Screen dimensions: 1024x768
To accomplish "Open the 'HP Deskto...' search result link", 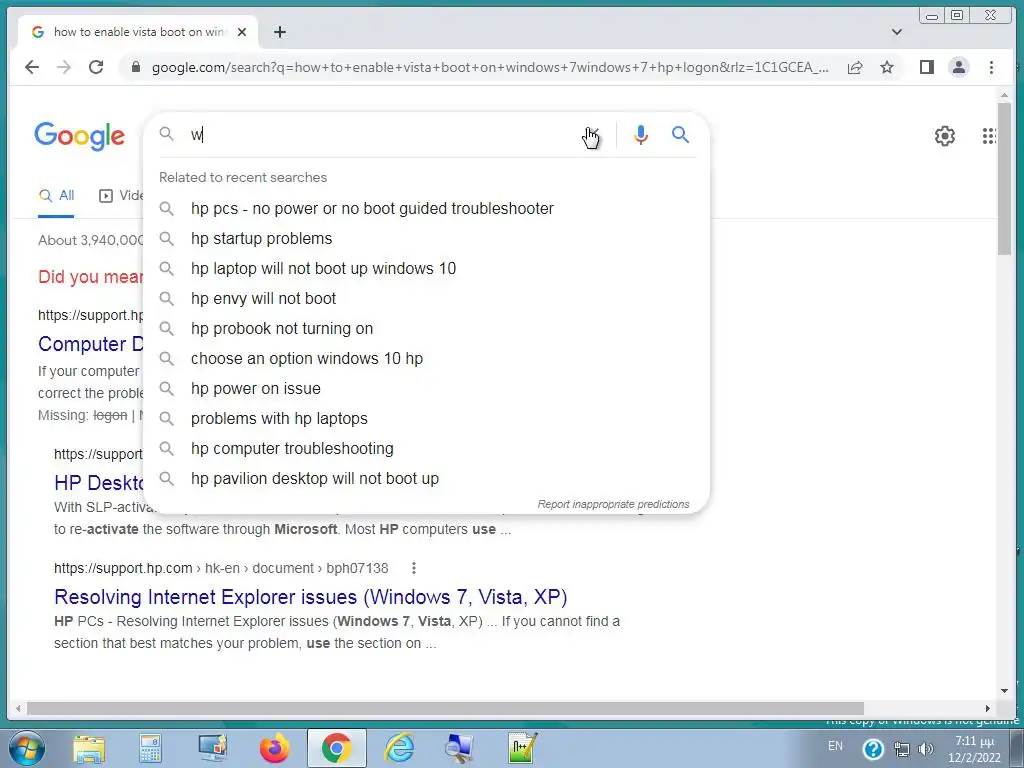I will [98, 483].
